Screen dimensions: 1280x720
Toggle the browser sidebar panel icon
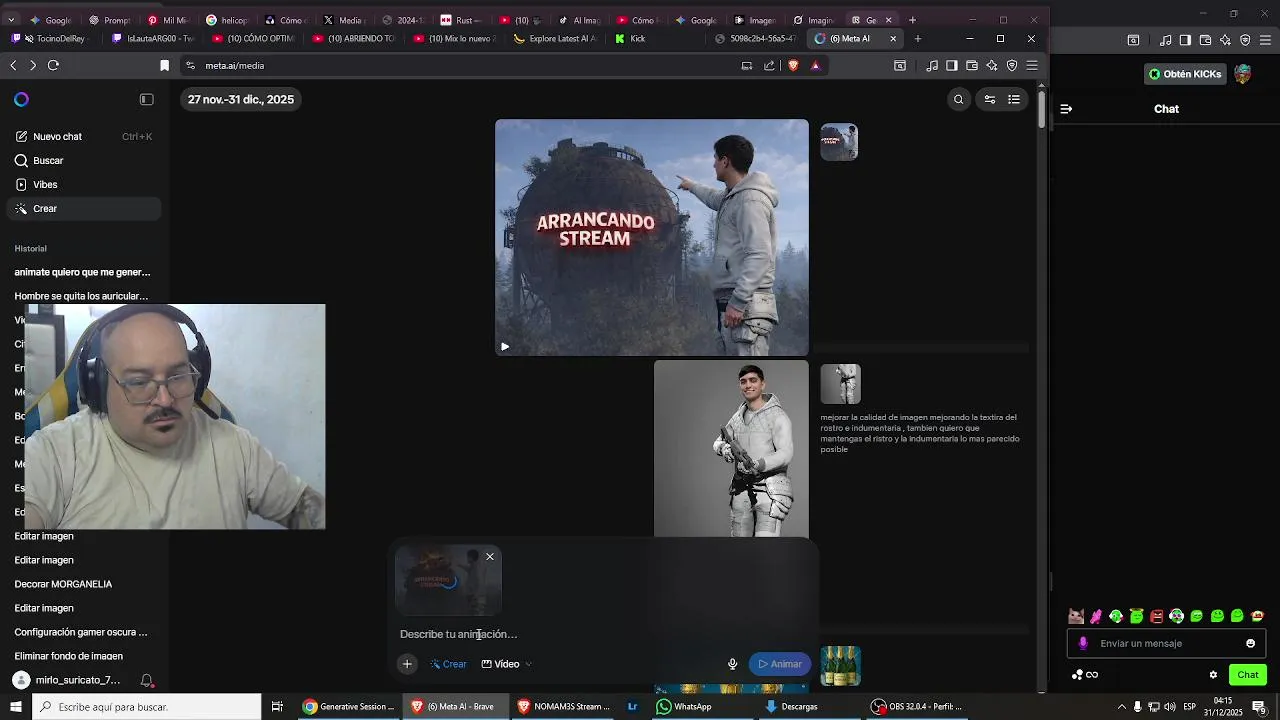coord(952,65)
